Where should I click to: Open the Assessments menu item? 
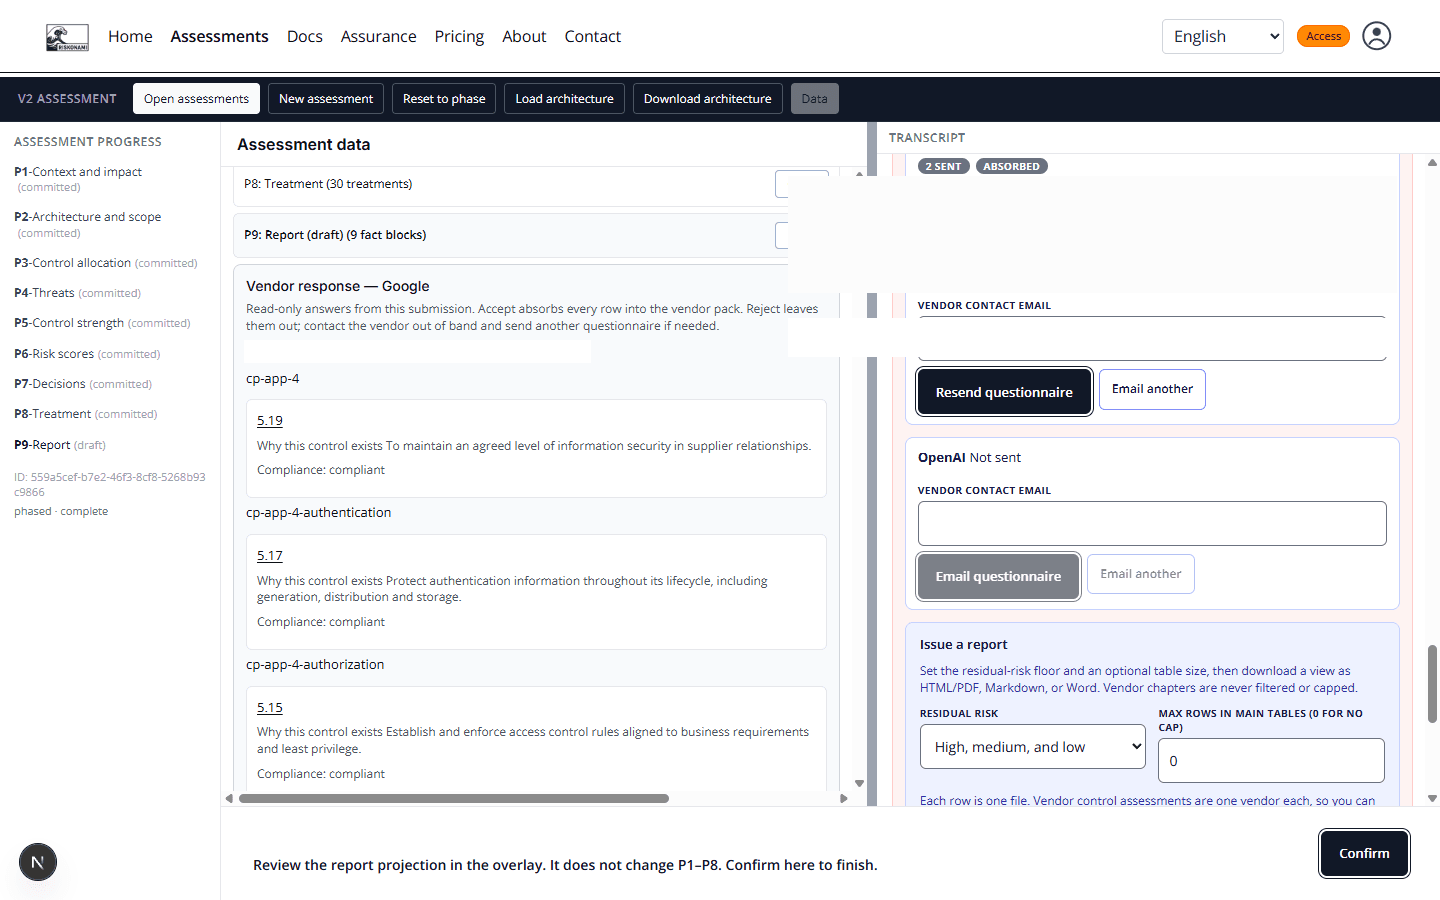[219, 37]
